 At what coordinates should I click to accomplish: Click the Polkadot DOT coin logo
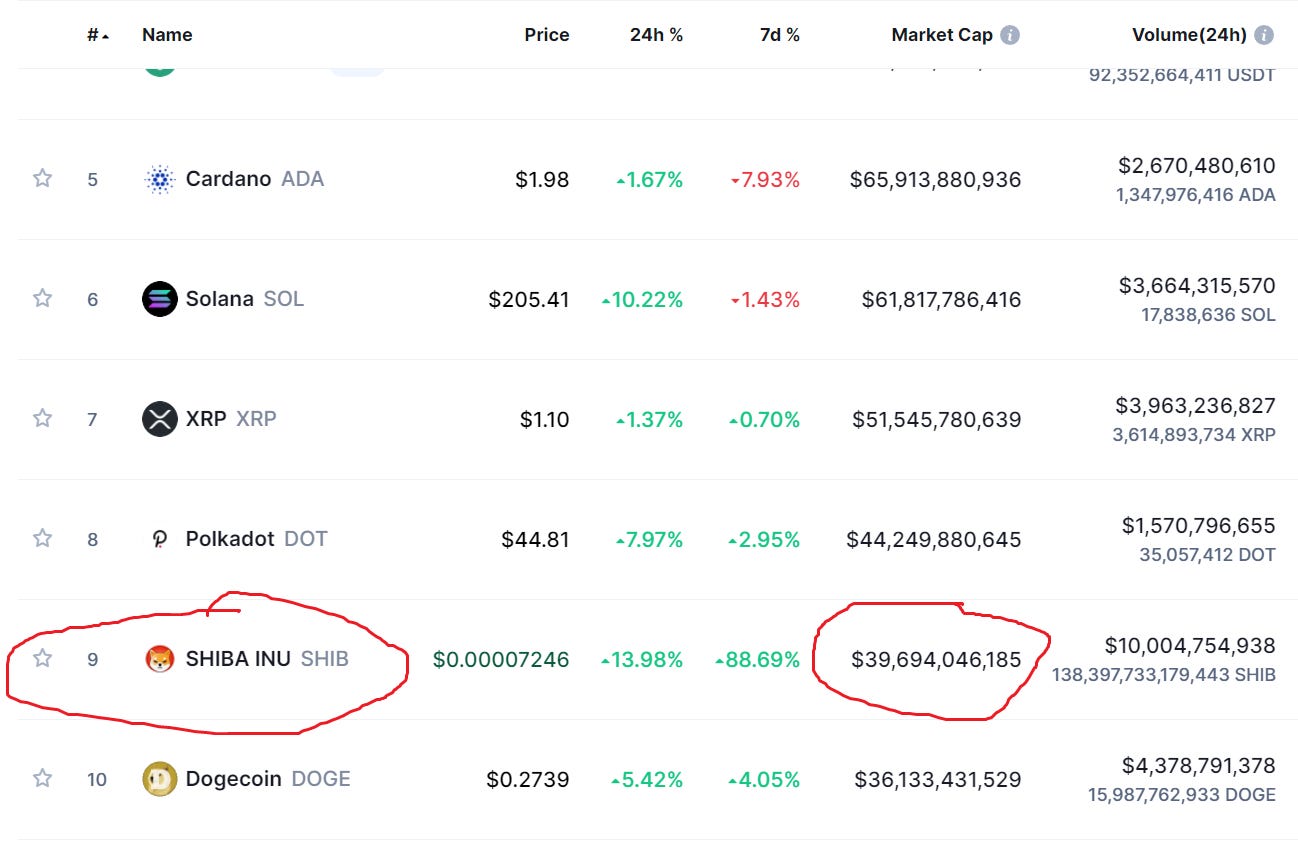tap(158, 539)
